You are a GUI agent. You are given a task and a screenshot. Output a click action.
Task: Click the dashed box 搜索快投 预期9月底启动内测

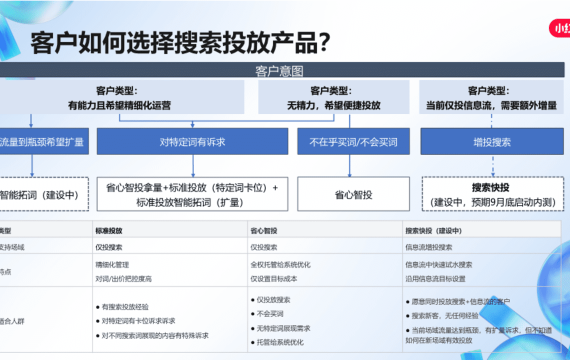(493, 194)
